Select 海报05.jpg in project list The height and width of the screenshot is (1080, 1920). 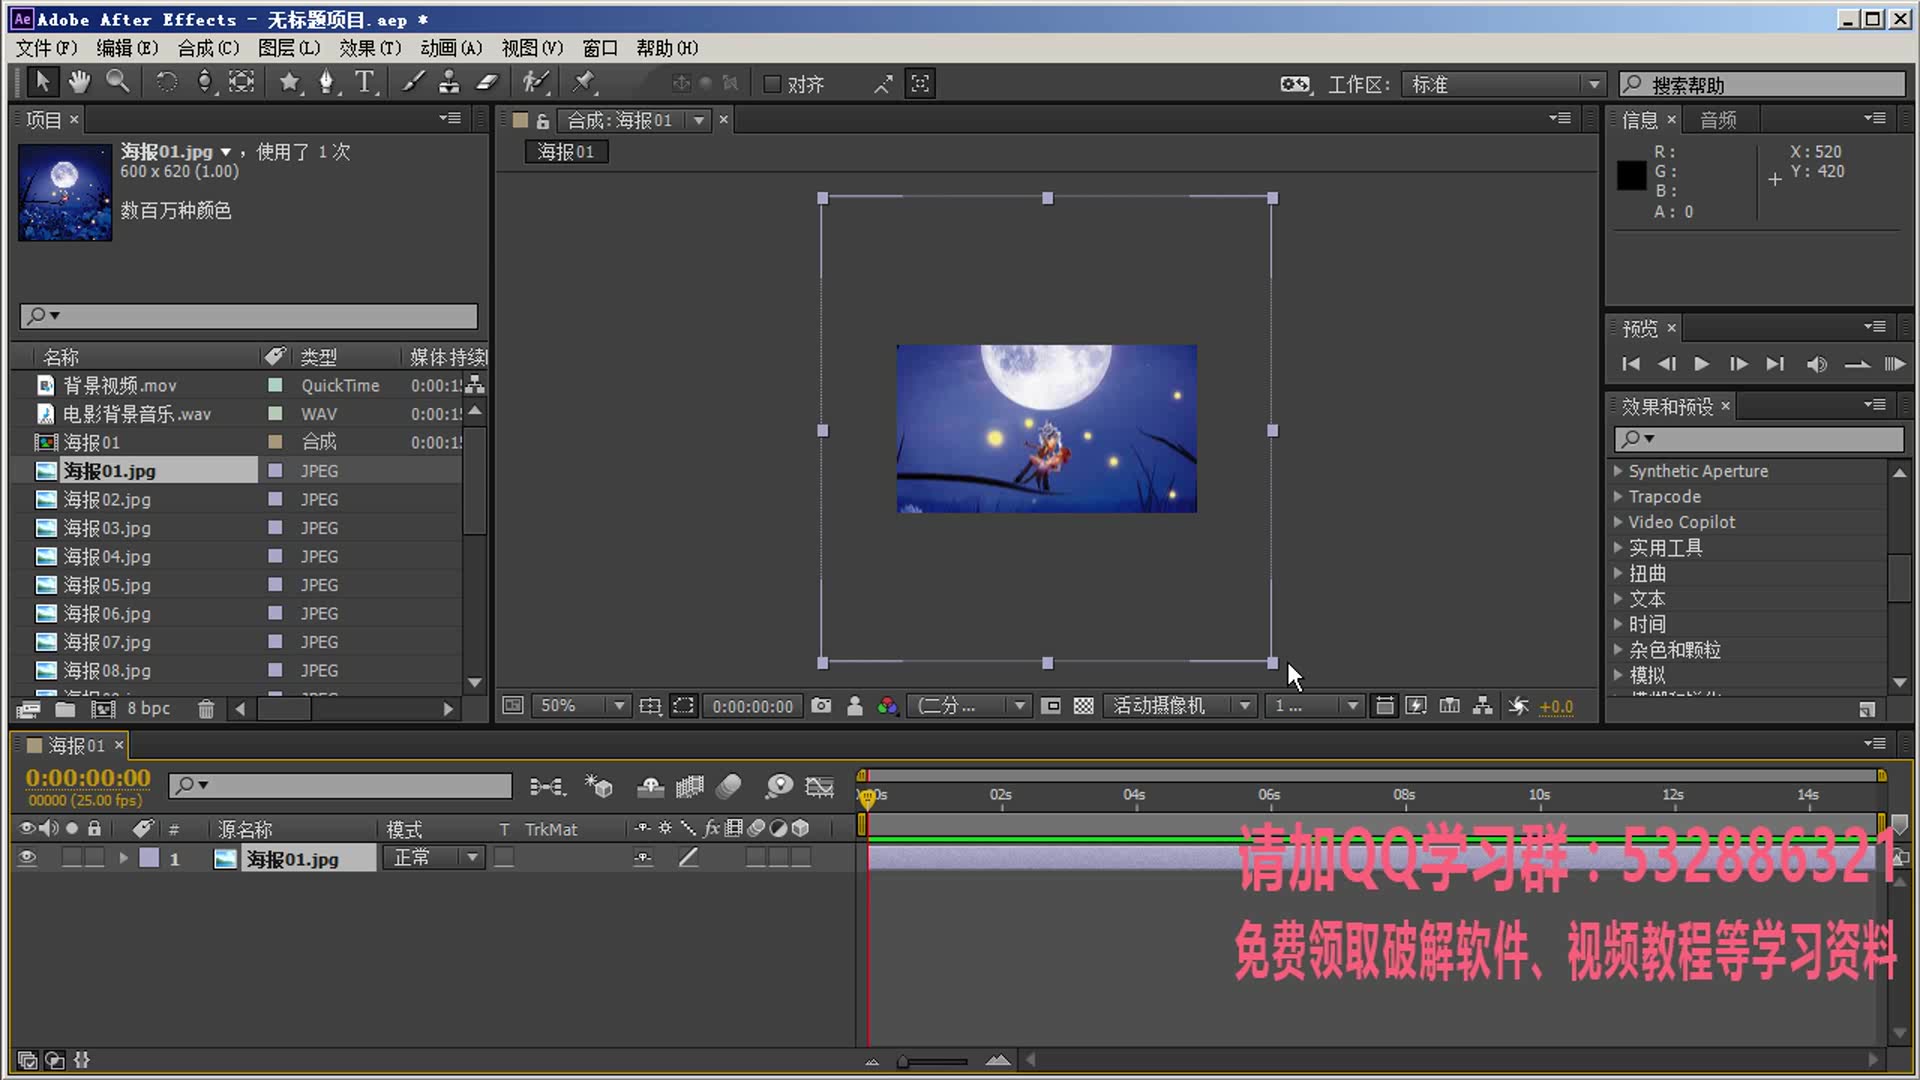(x=107, y=585)
